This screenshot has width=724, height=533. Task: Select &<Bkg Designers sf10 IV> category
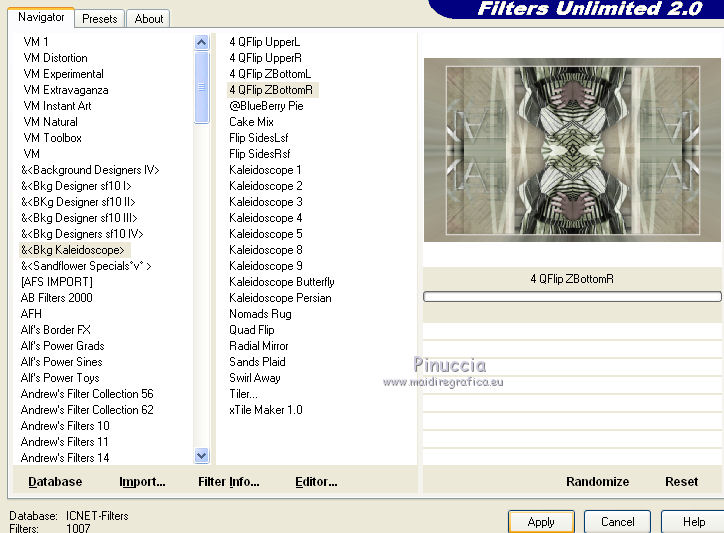point(82,234)
